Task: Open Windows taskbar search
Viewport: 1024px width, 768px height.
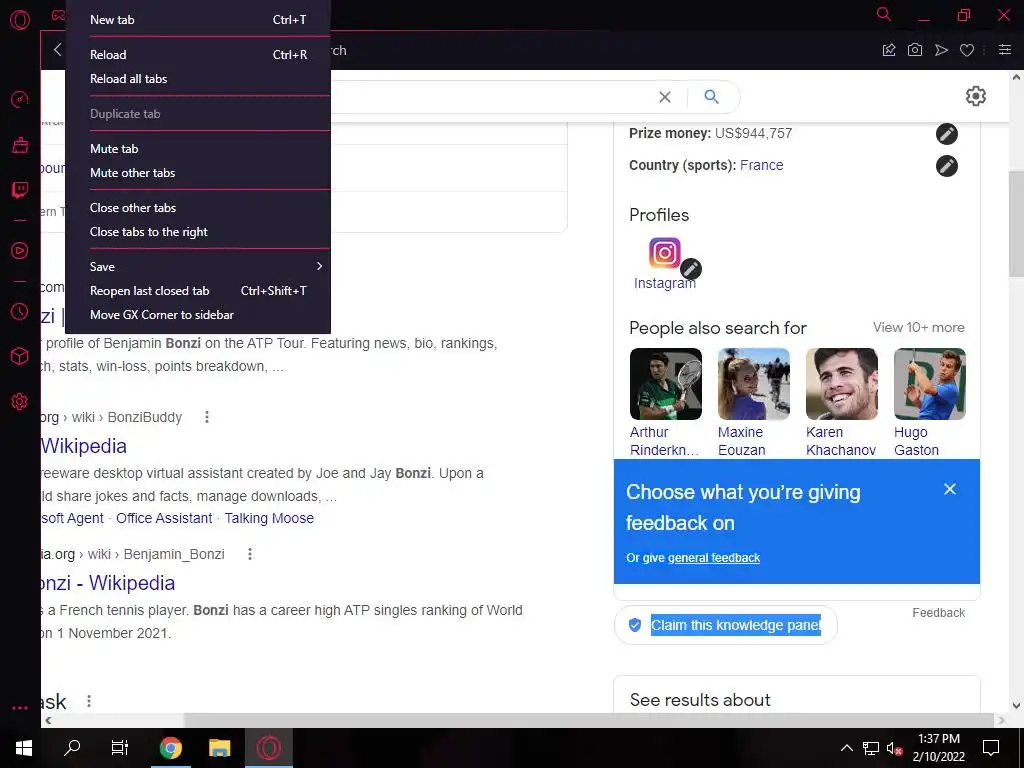Action: 72,748
